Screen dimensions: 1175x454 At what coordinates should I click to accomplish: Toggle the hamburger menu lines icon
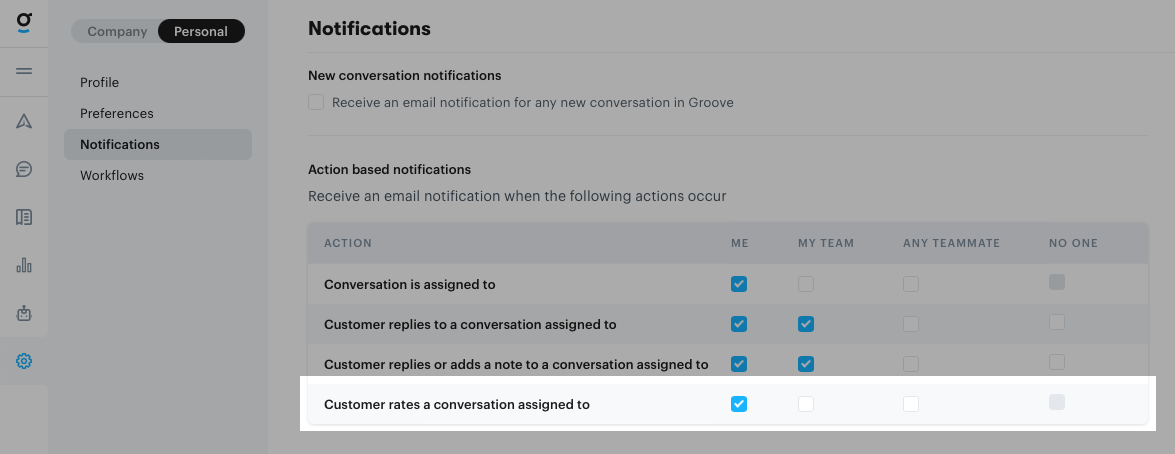click(24, 71)
